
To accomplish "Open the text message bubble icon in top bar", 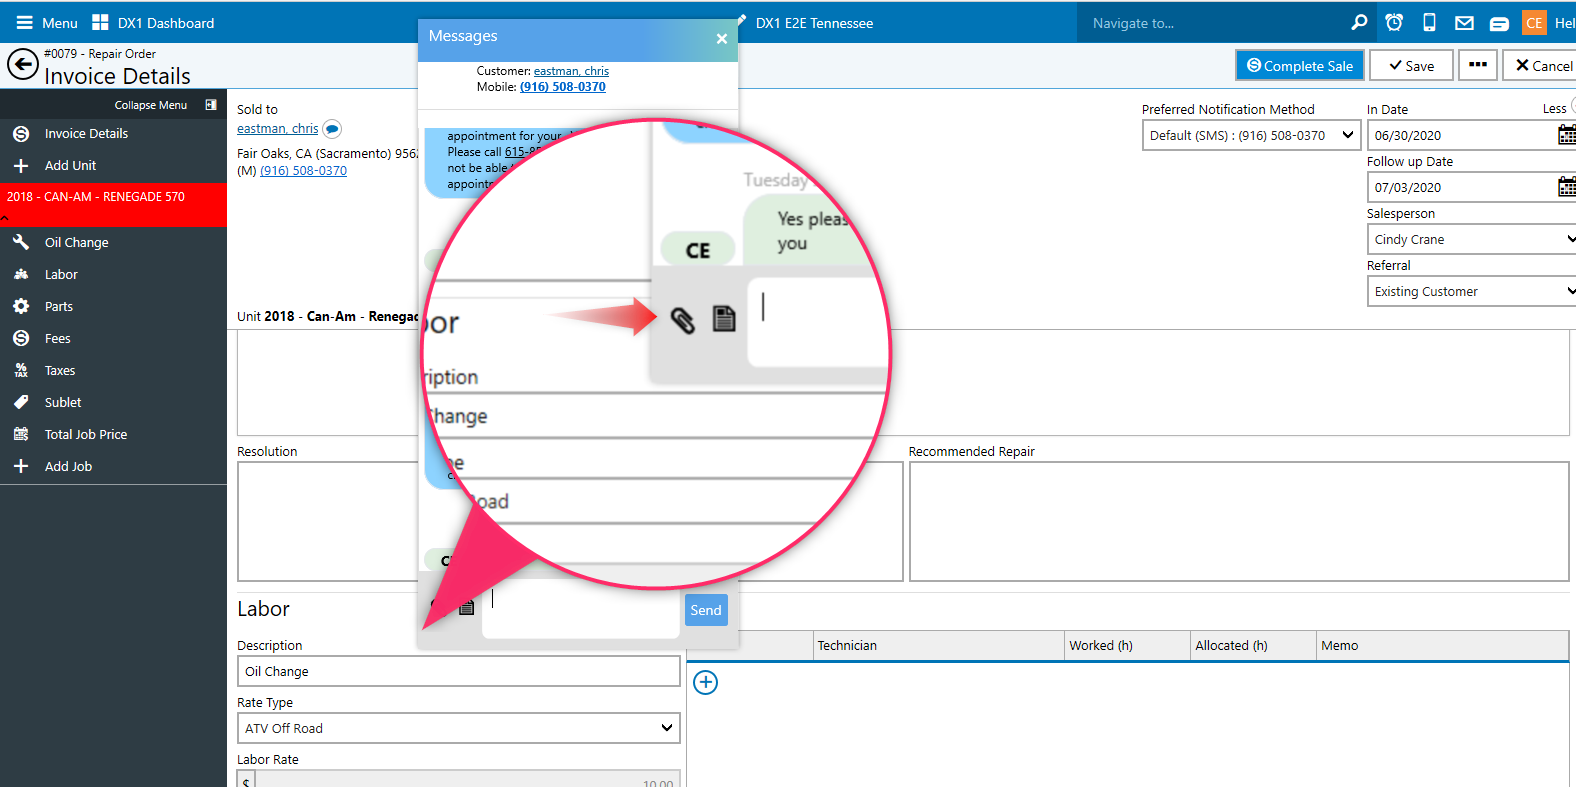I will pos(1499,24).
